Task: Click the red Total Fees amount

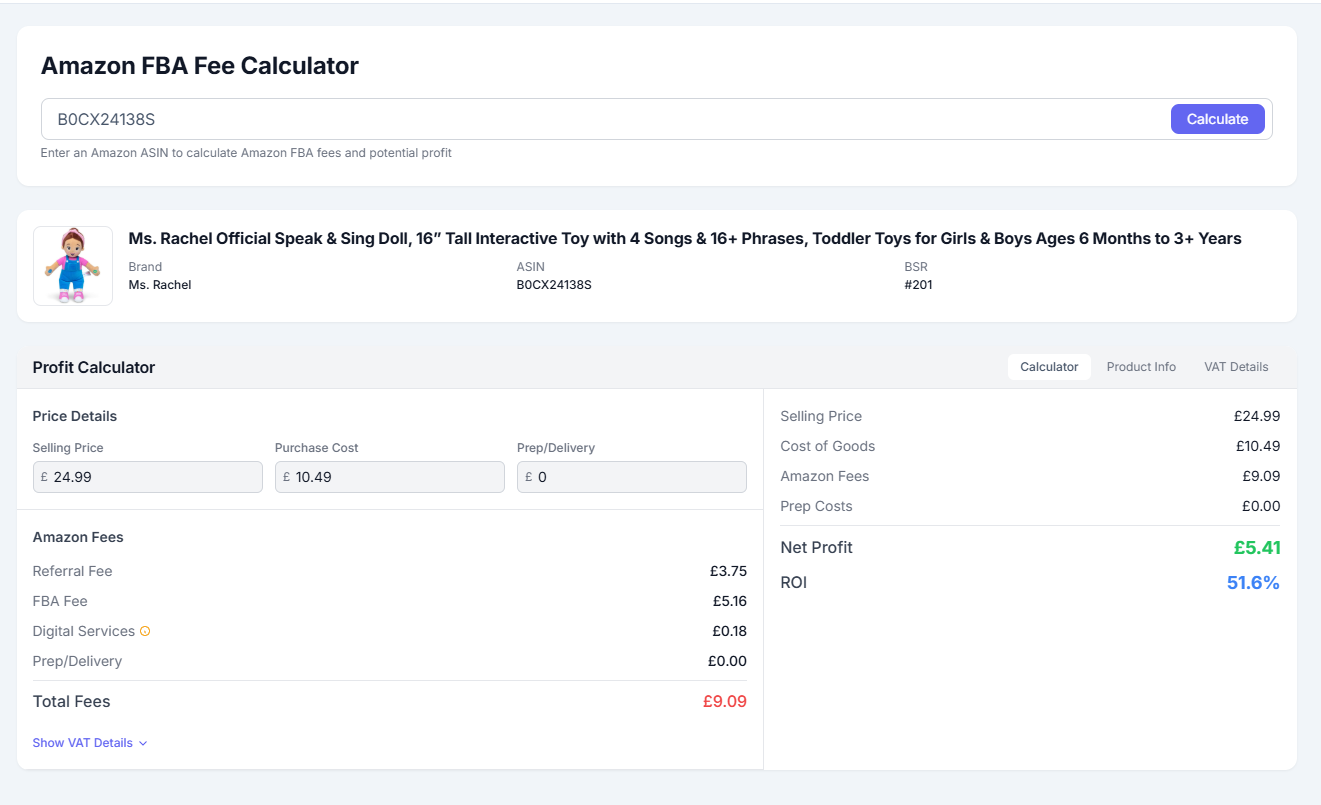Action: [x=724, y=701]
